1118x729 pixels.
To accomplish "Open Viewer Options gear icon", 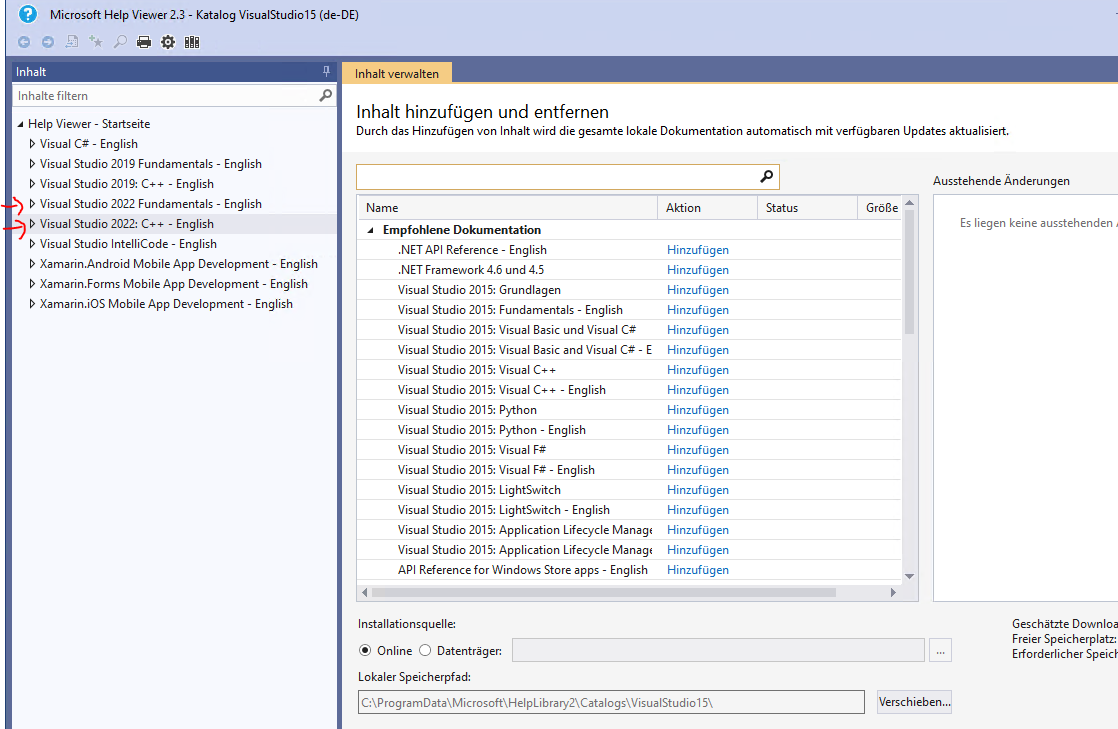I will click(168, 42).
